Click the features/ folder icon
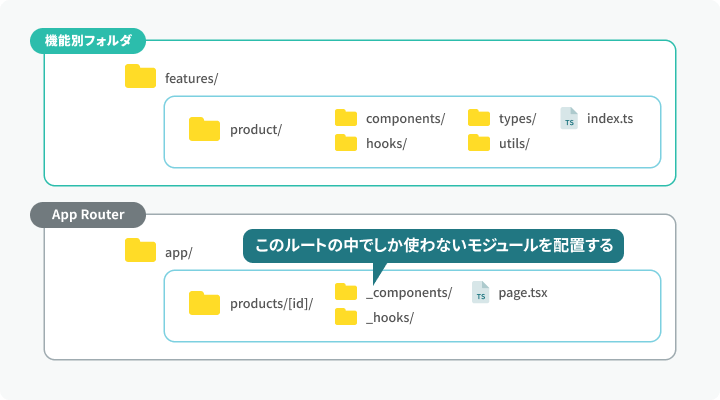This screenshot has height=400, width=720. (x=140, y=76)
